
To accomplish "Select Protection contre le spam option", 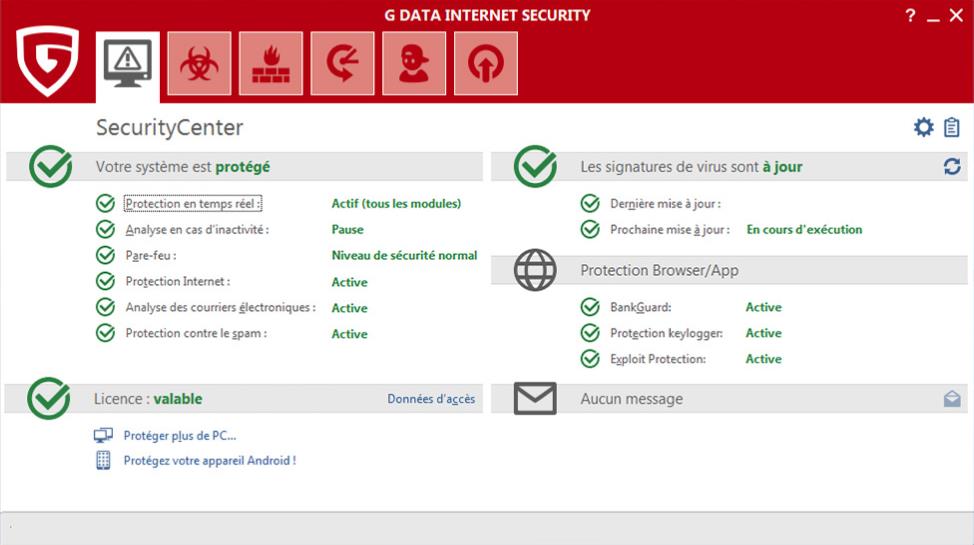I will (196, 333).
